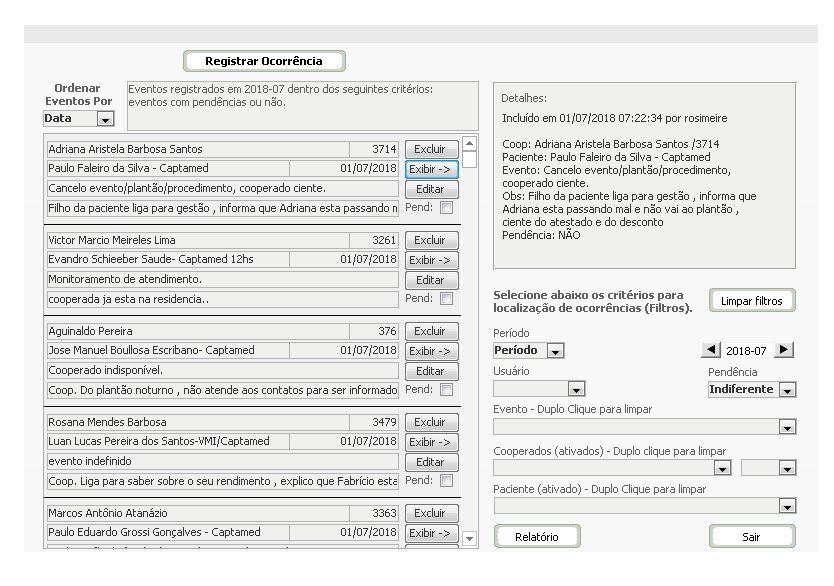The width and height of the screenshot is (834, 586).
Task: Click the code field showing 376
Action: (374, 331)
